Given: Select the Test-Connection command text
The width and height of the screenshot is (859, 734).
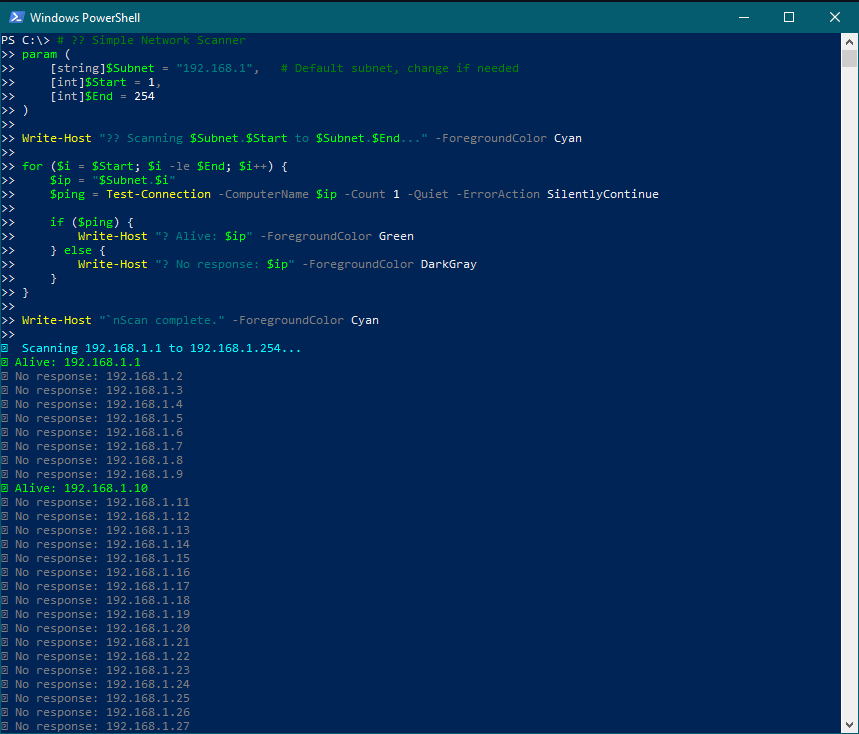Looking at the screenshot, I should coord(157,193).
